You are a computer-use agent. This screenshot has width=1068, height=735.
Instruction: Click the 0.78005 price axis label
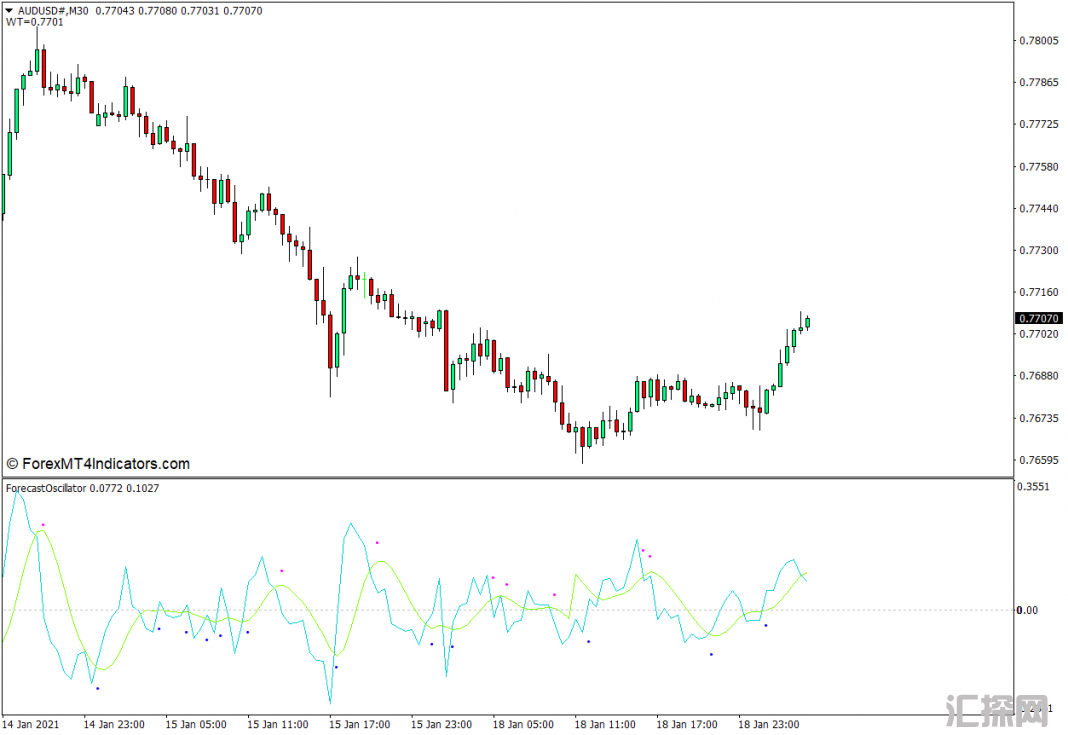[x=1038, y=41]
